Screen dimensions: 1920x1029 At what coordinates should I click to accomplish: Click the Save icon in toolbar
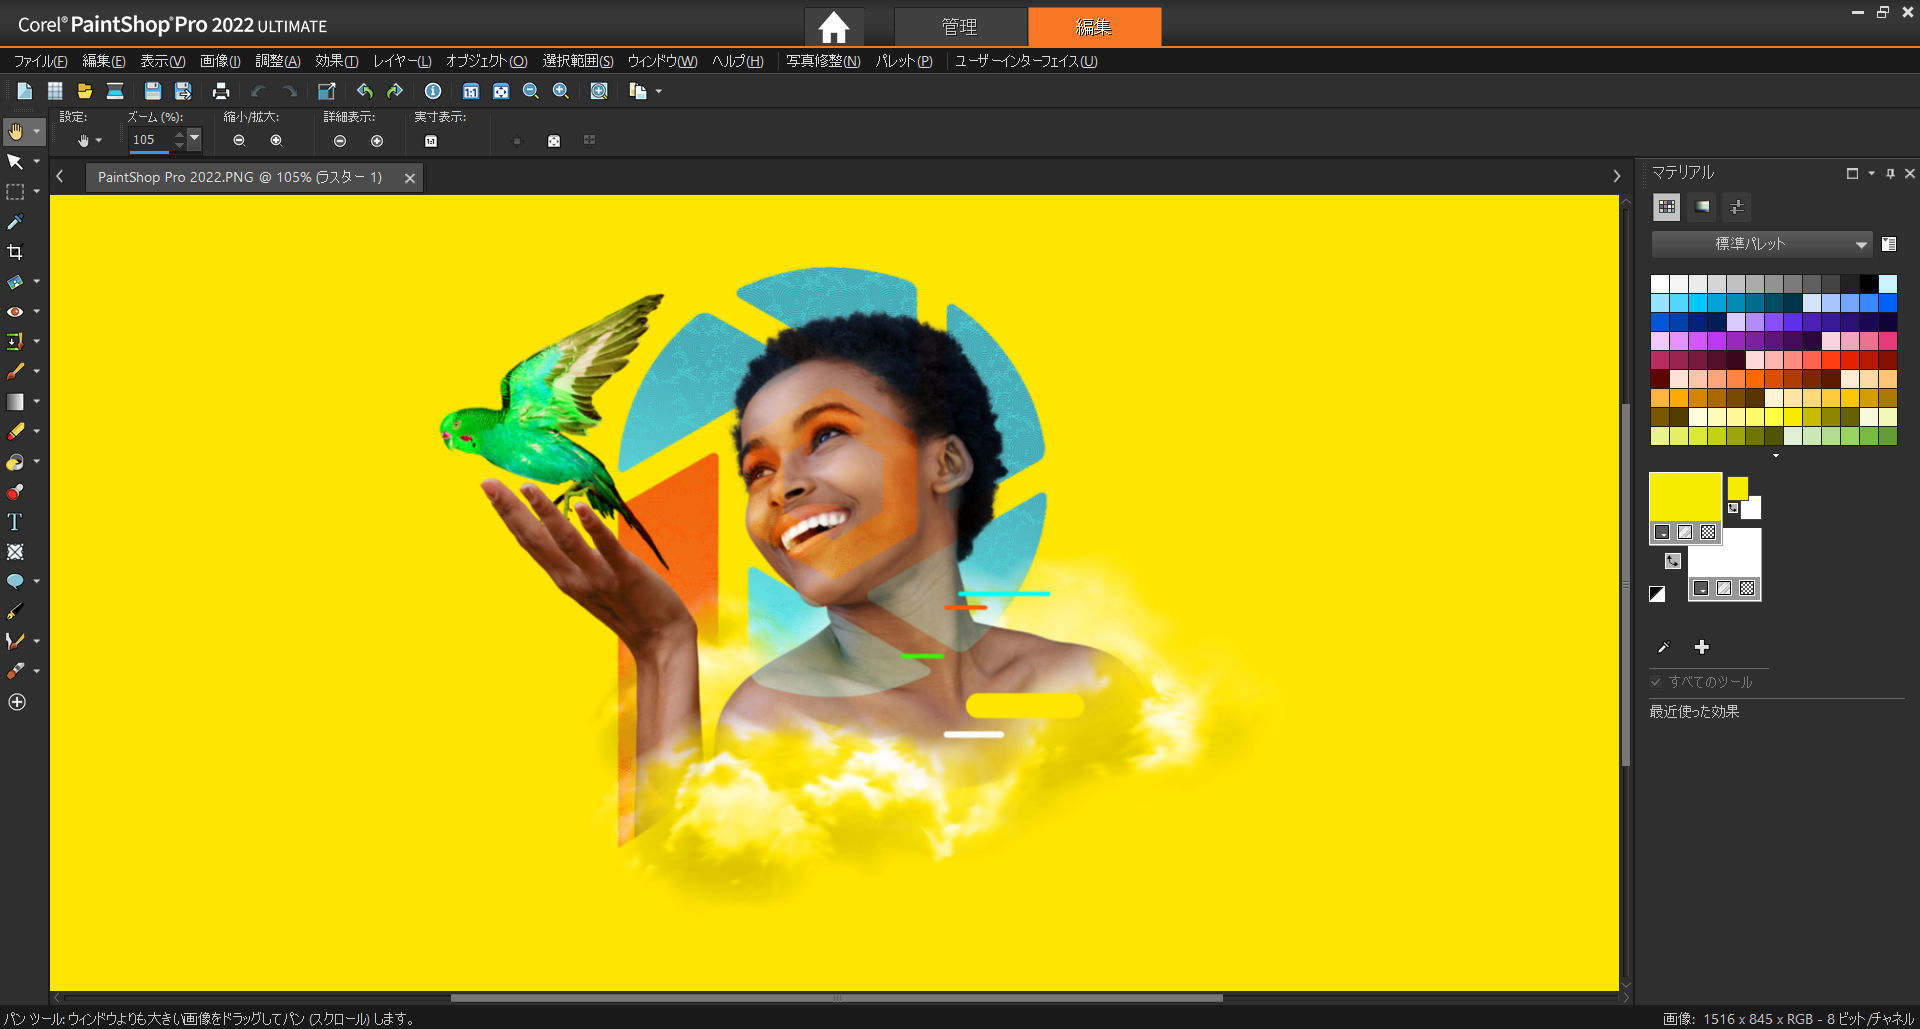(153, 91)
